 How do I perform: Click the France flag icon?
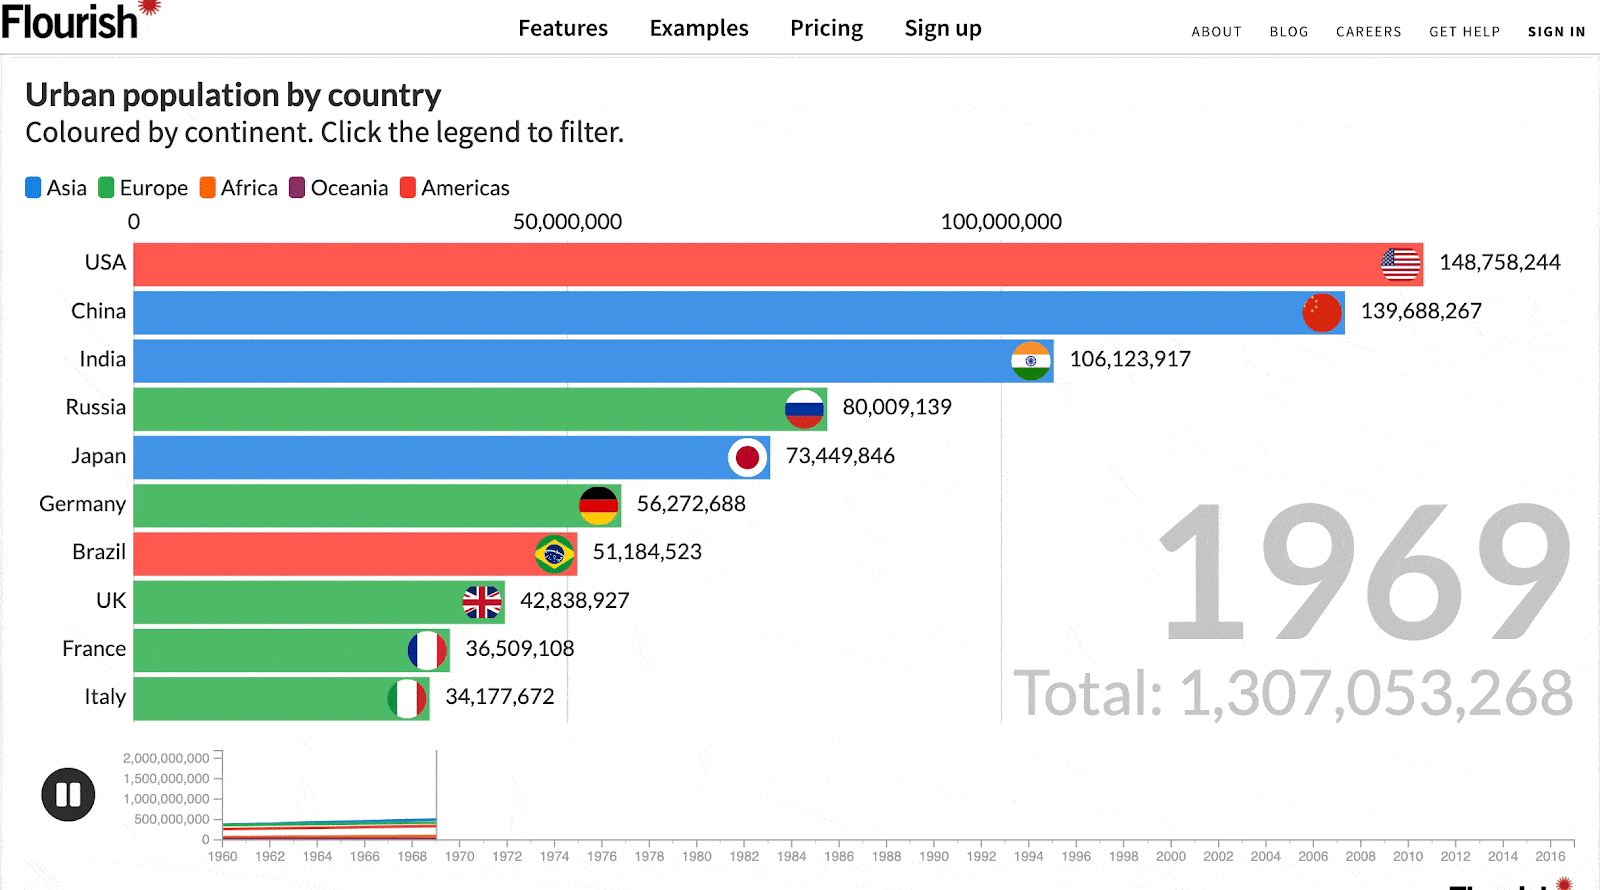pos(427,651)
